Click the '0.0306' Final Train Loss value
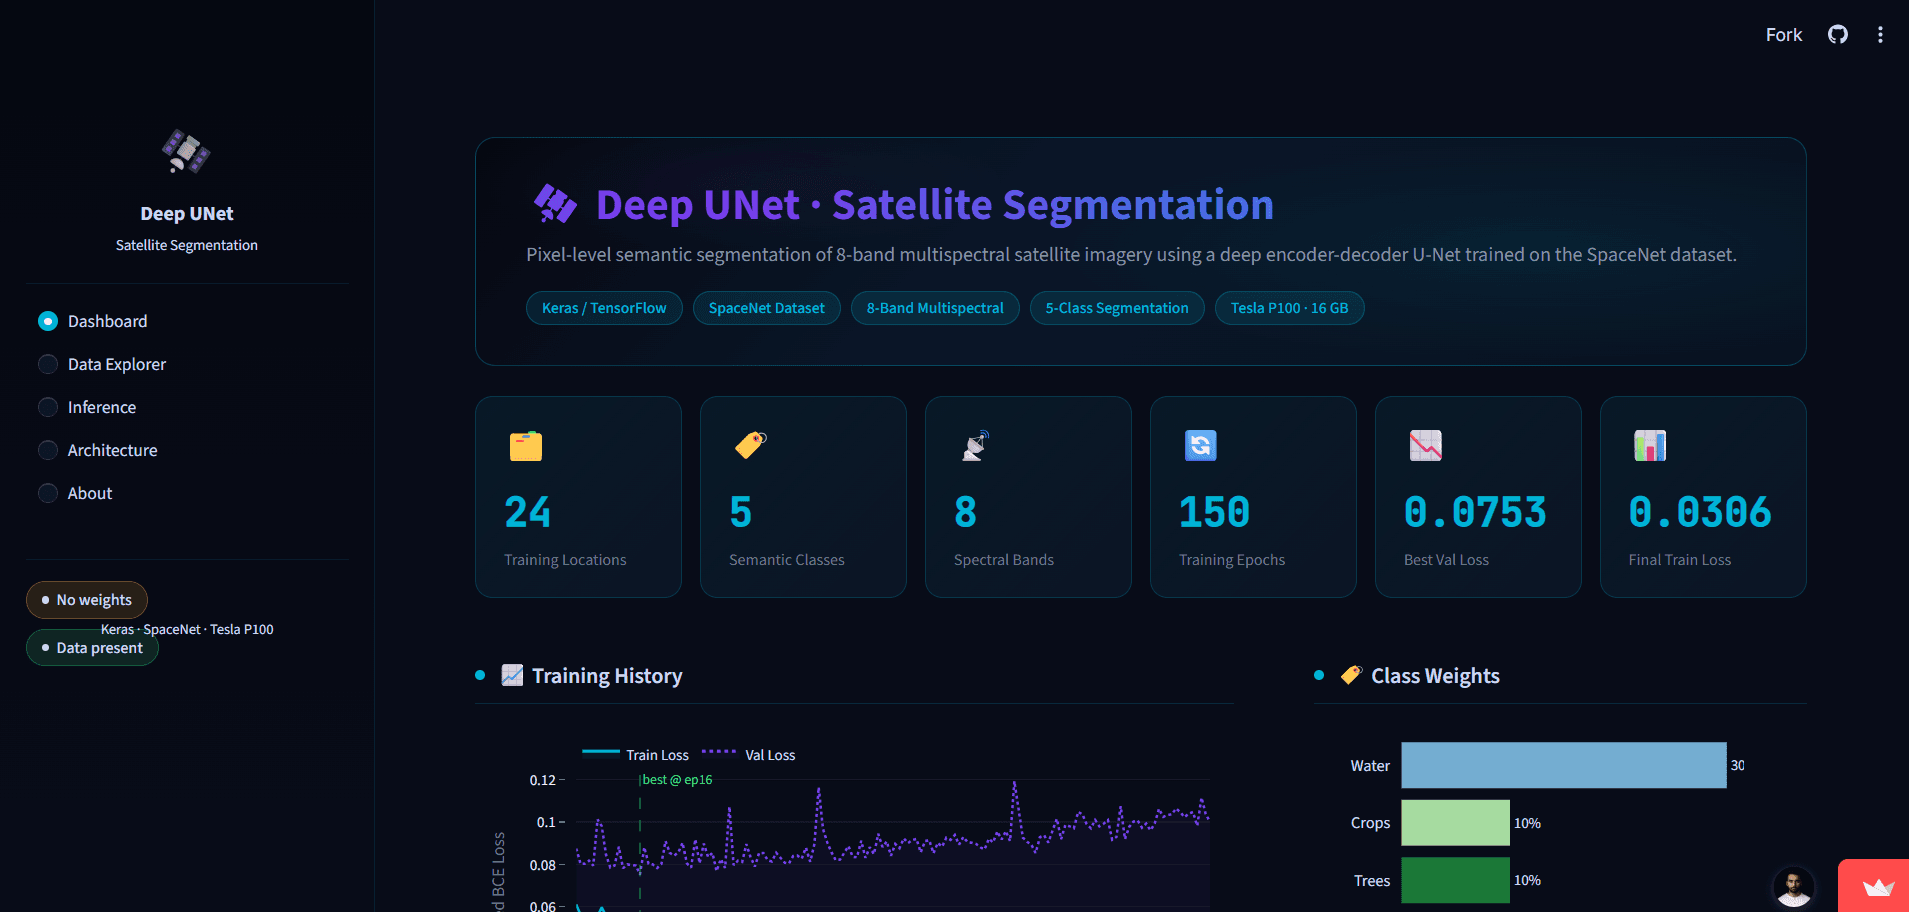The image size is (1909, 912). pyautogui.click(x=1700, y=512)
